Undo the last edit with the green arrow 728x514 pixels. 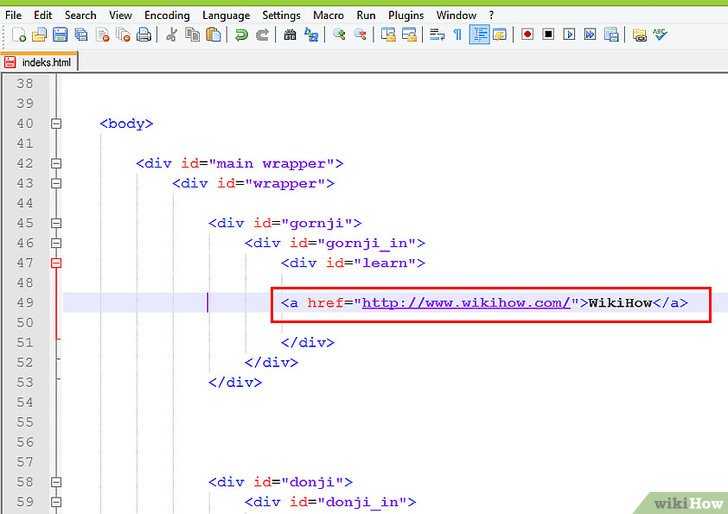tap(241, 35)
